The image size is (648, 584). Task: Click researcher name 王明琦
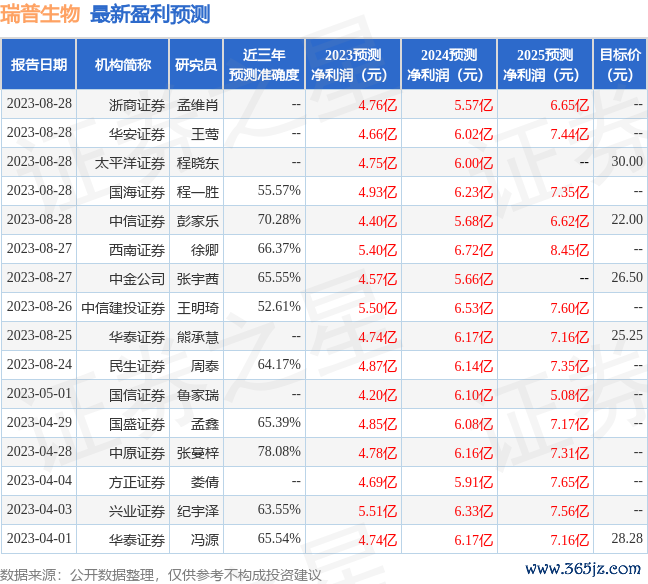pos(198,308)
